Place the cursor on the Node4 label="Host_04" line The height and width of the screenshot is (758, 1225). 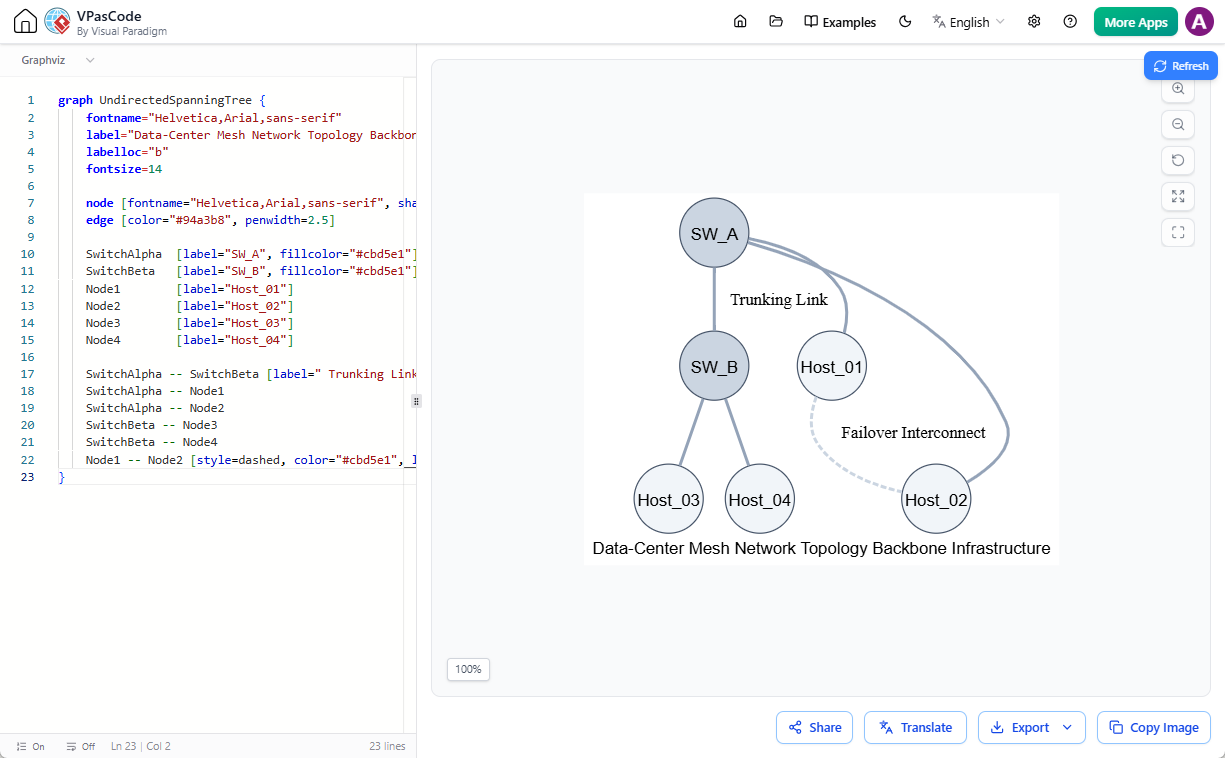click(190, 340)
